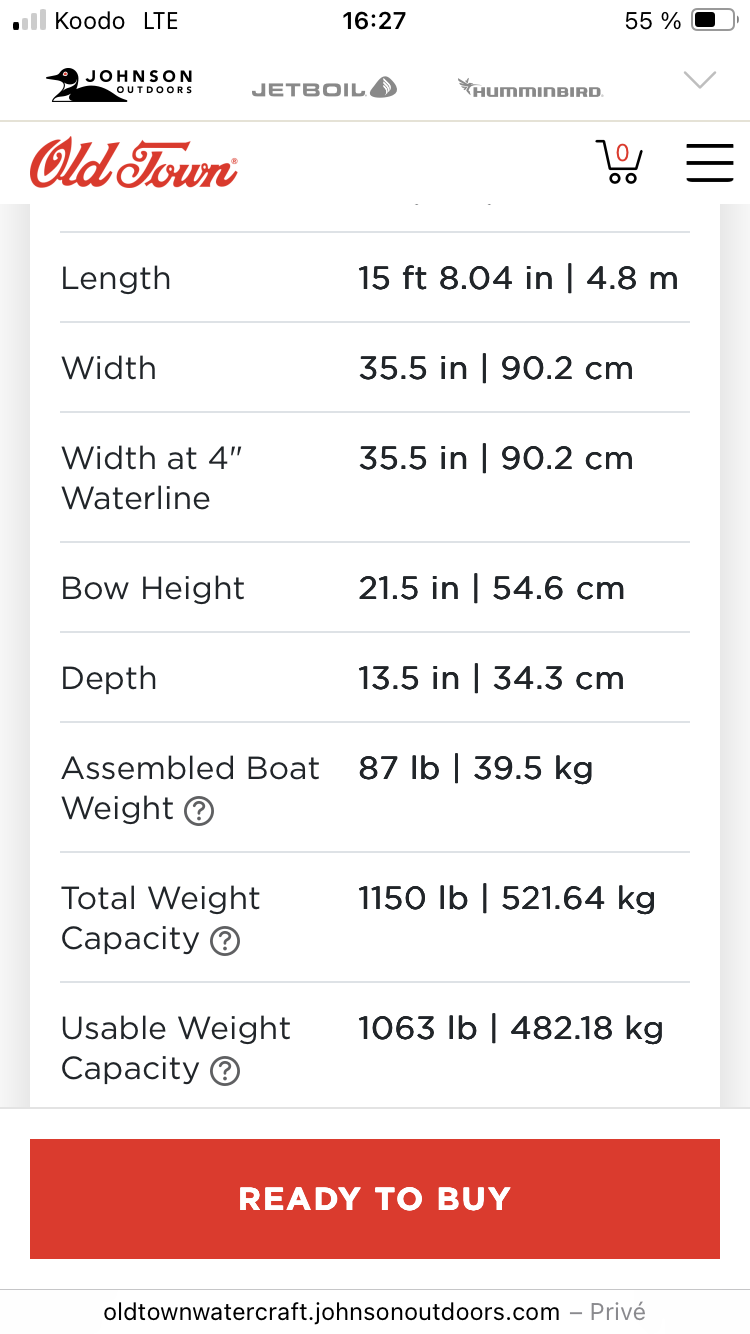Viewport: 750px width, 1334px height.
Task: Tap the battery indicator in status bar
Action: click(714, 21)
